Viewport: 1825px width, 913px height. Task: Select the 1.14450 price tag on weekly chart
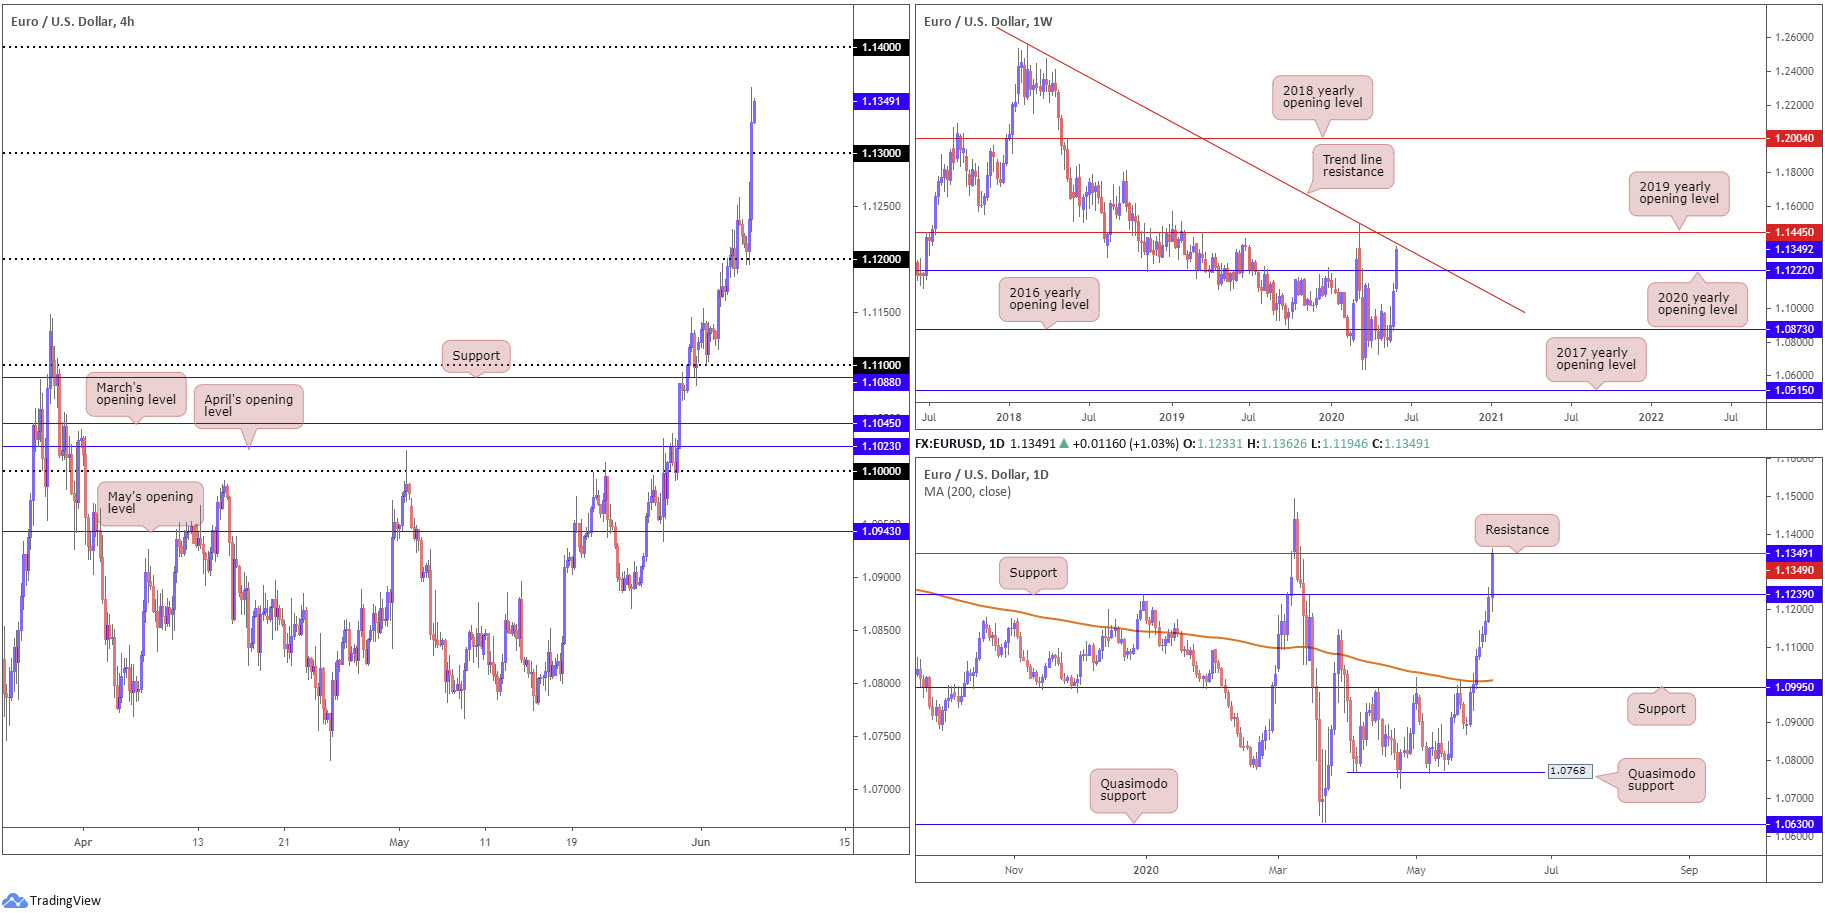tap(1794, 232)
